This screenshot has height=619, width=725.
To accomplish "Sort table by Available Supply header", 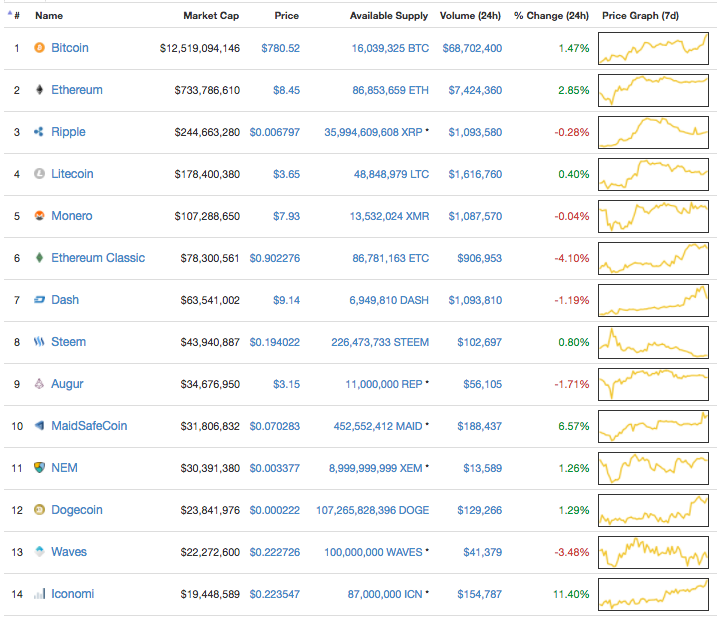I will click(x=389, y=16).
